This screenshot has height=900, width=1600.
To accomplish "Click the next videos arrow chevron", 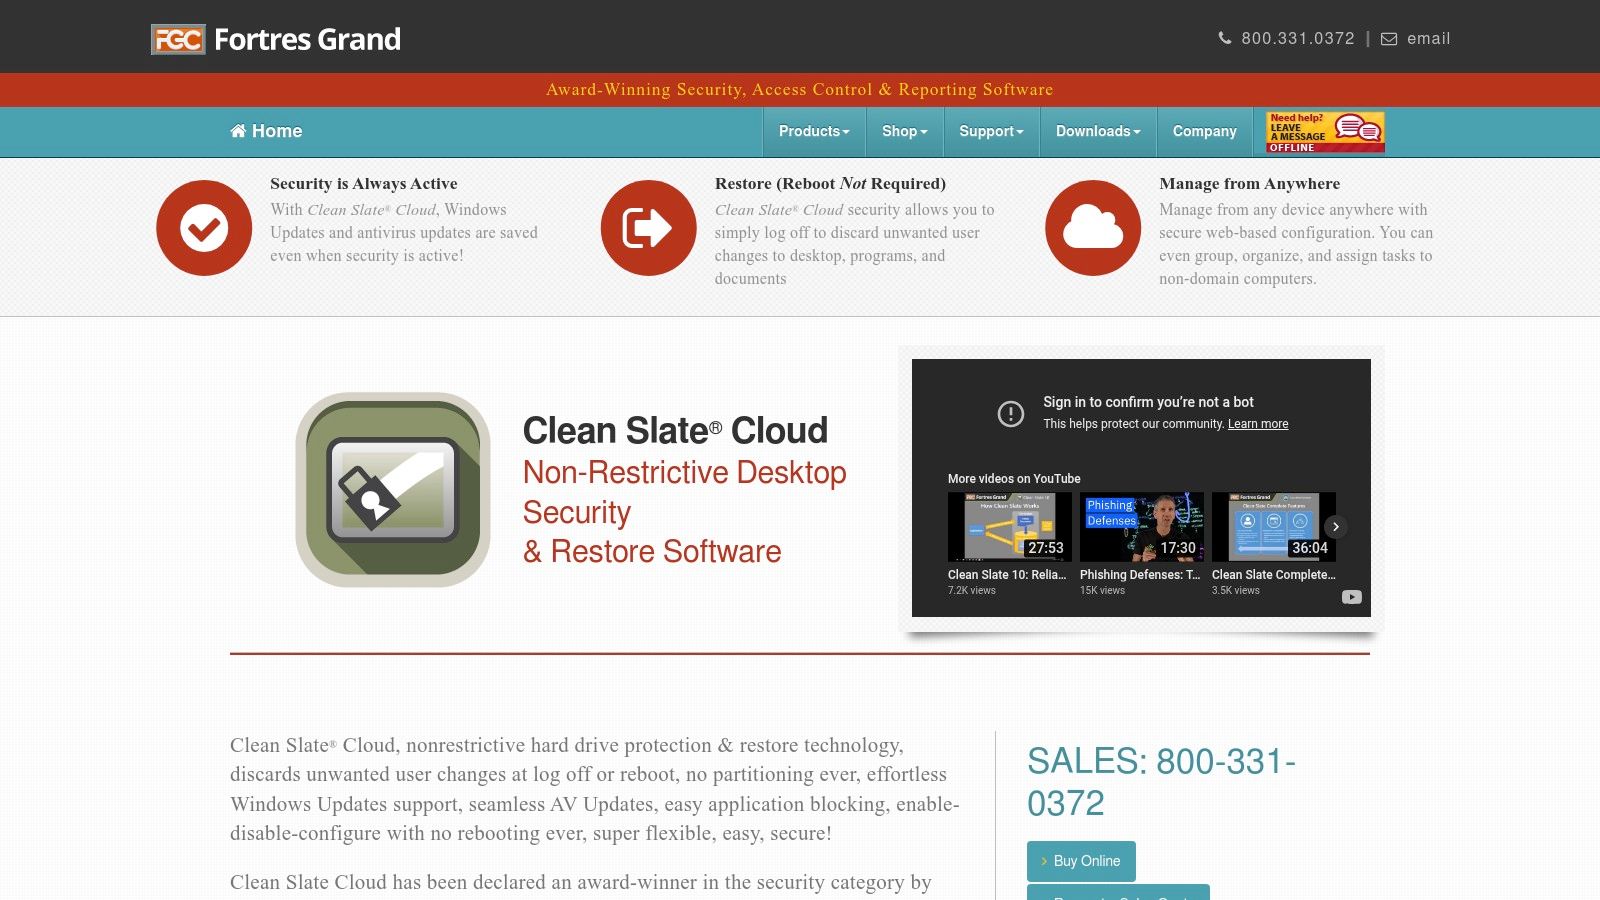I will coord(1336,526).
